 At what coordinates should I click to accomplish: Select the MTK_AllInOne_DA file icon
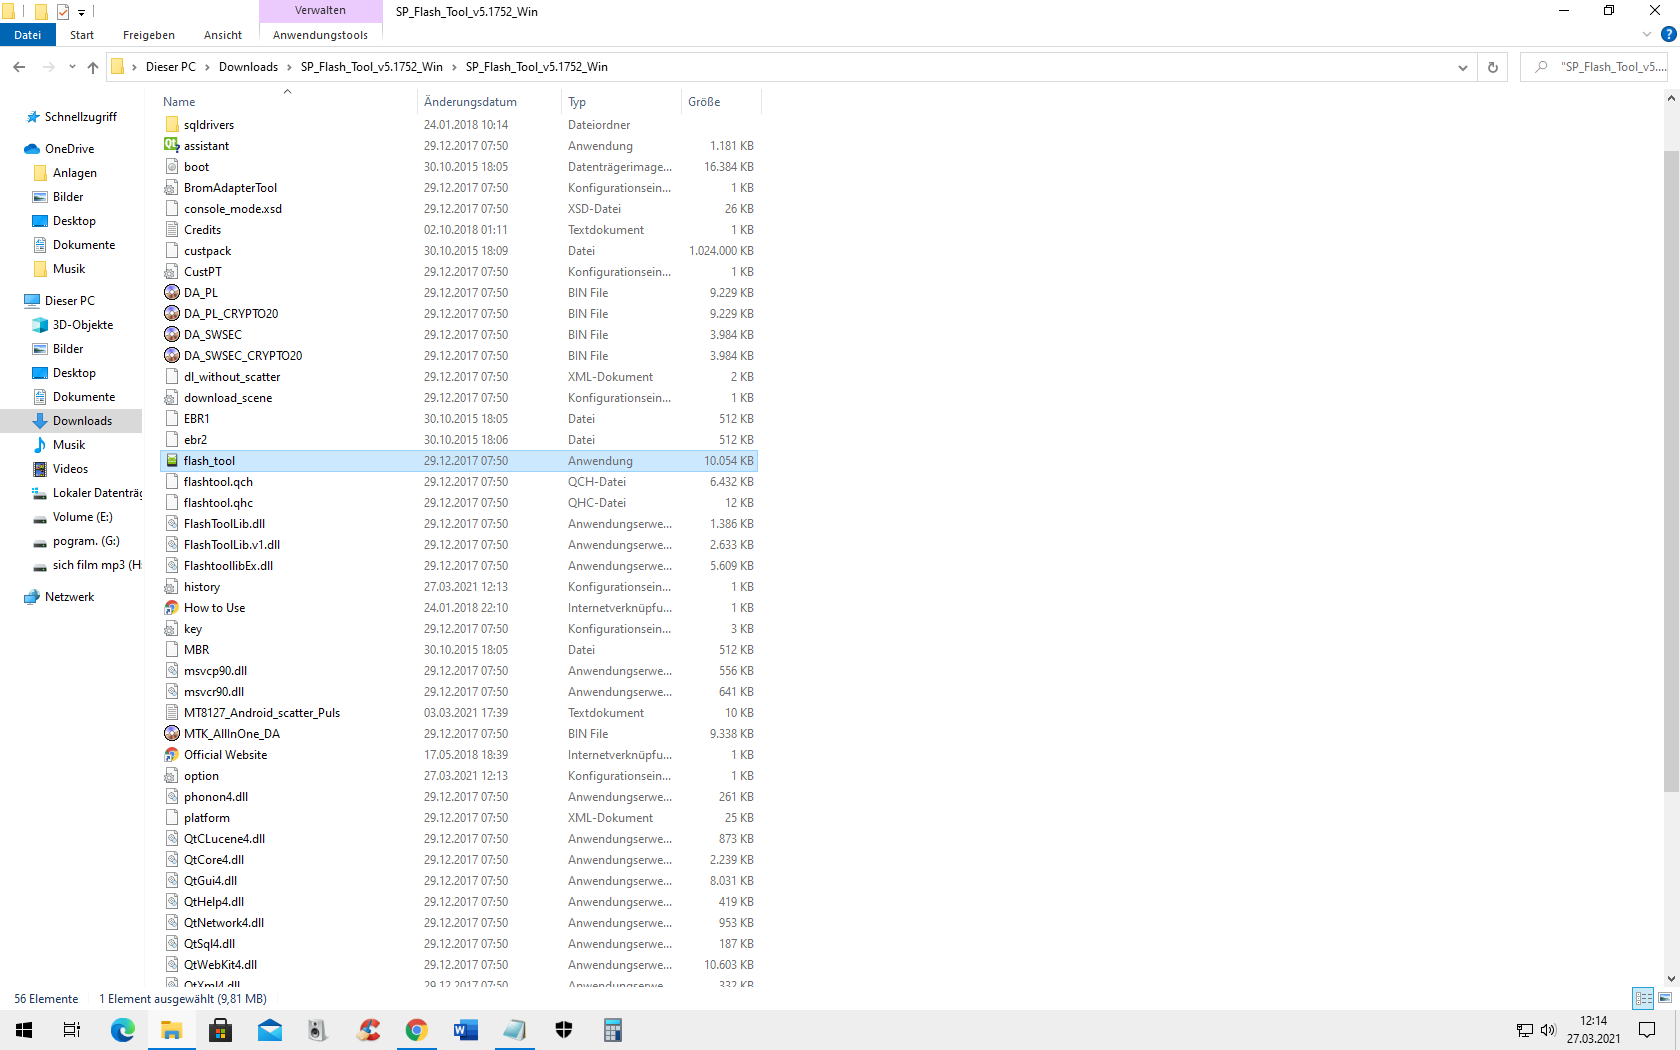(x=172, y=733)
